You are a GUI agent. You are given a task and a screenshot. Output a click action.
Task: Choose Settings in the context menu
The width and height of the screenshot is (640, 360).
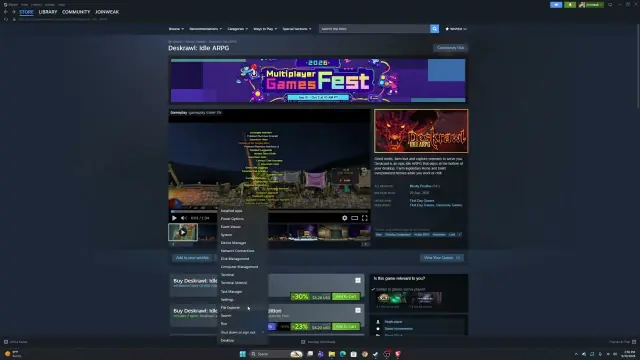[x=242, y=300]
